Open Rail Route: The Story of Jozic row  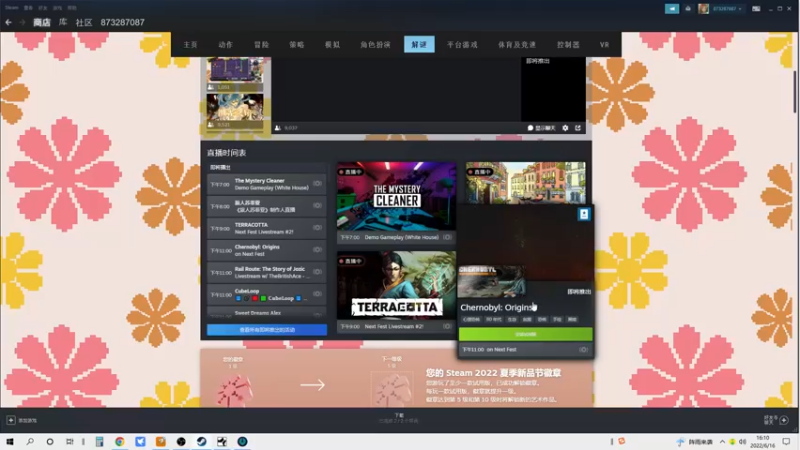tap(266, 272)
